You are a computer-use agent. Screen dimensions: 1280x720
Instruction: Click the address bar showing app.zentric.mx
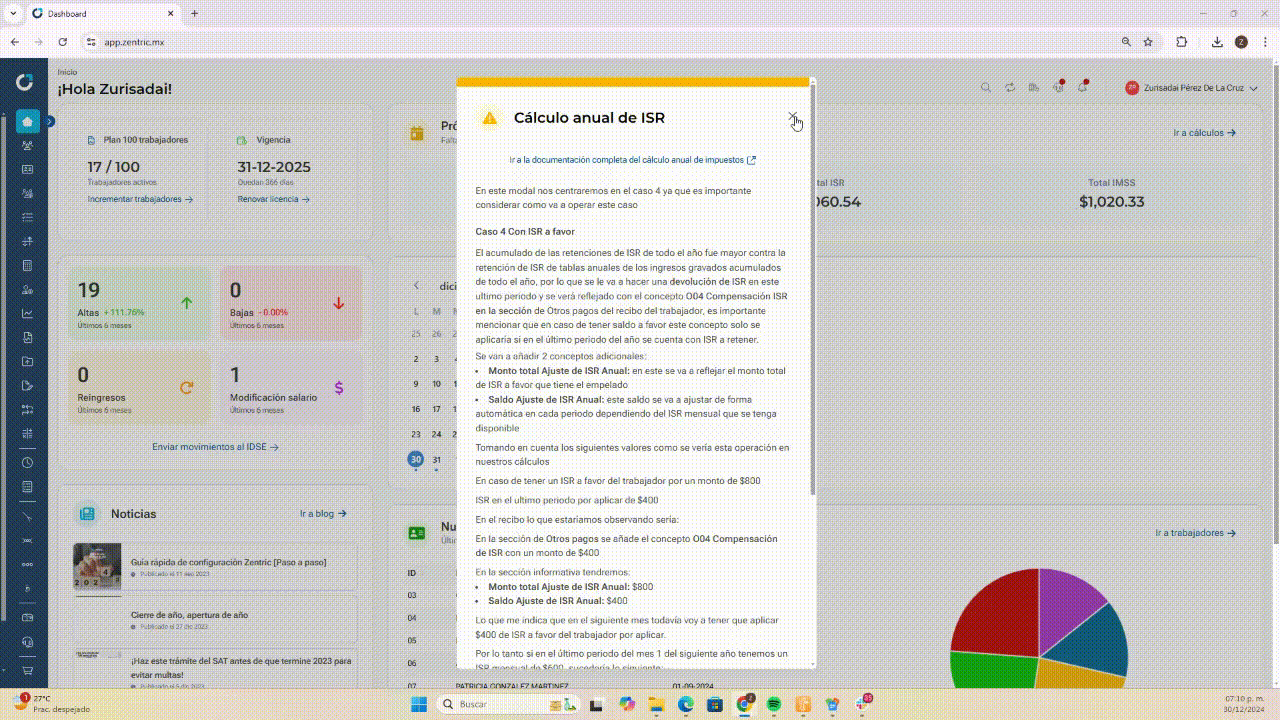pos(600,42)
